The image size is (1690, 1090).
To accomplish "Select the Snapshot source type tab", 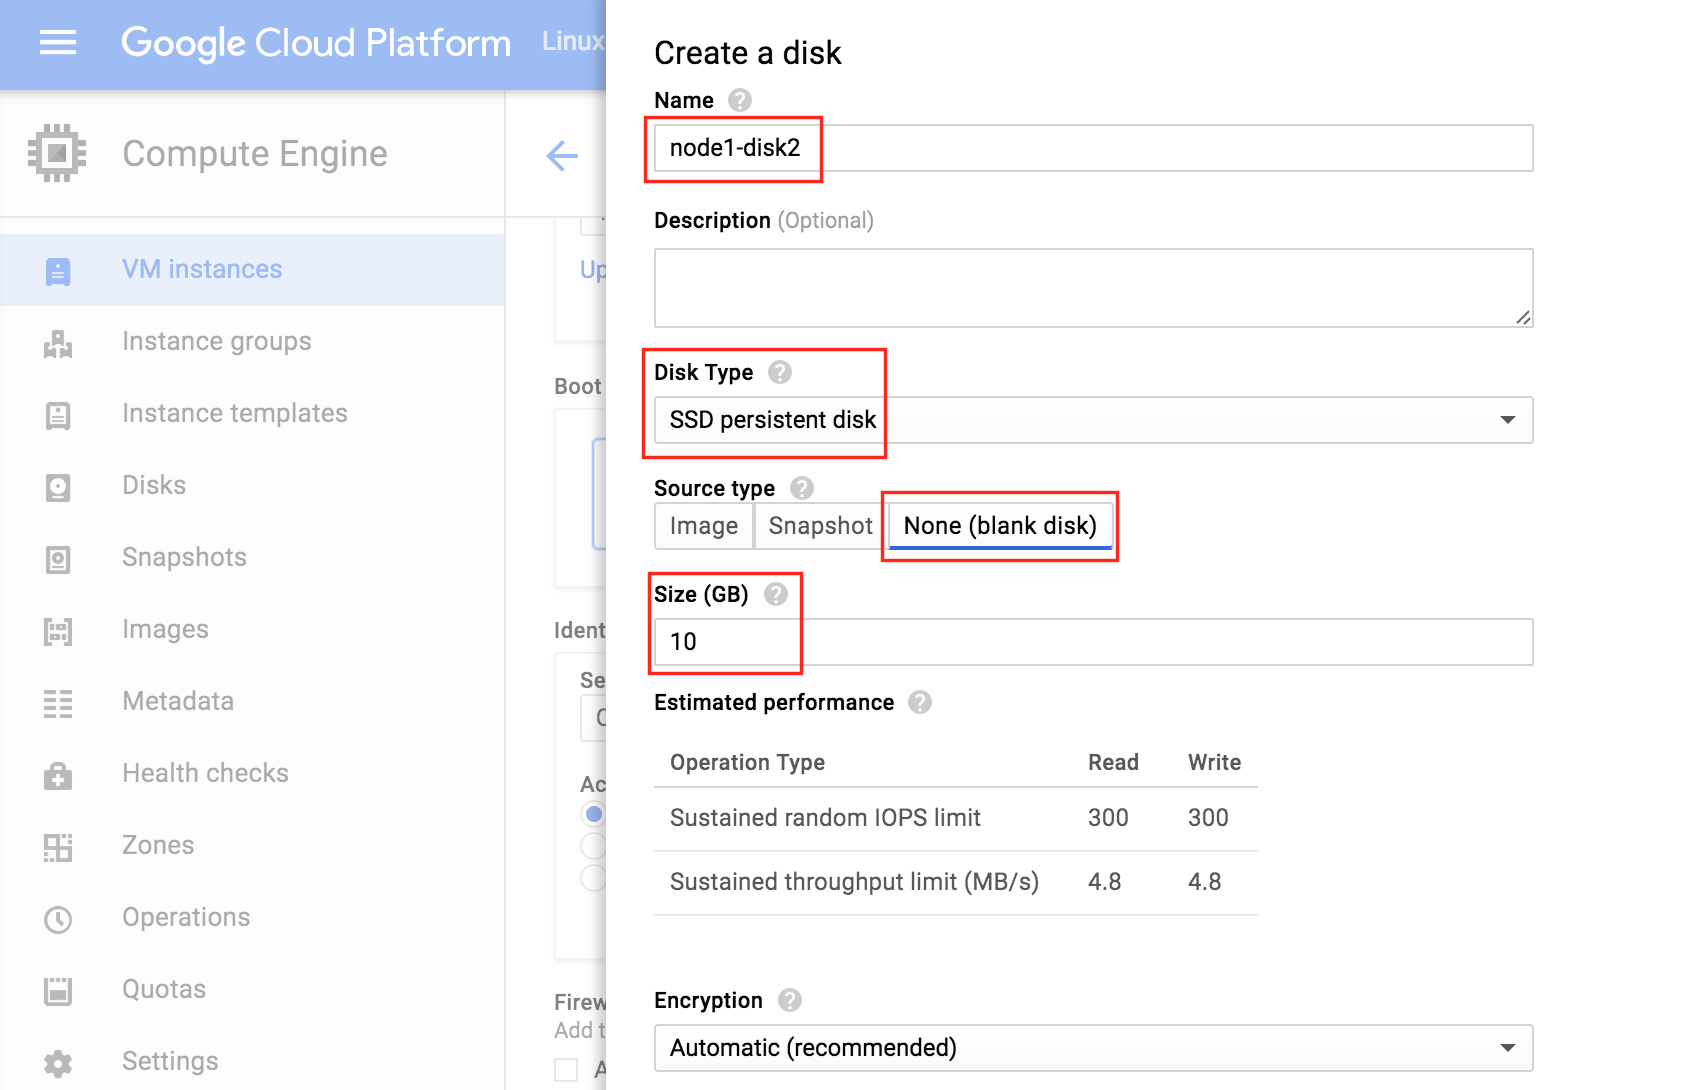I will (820, 526).
